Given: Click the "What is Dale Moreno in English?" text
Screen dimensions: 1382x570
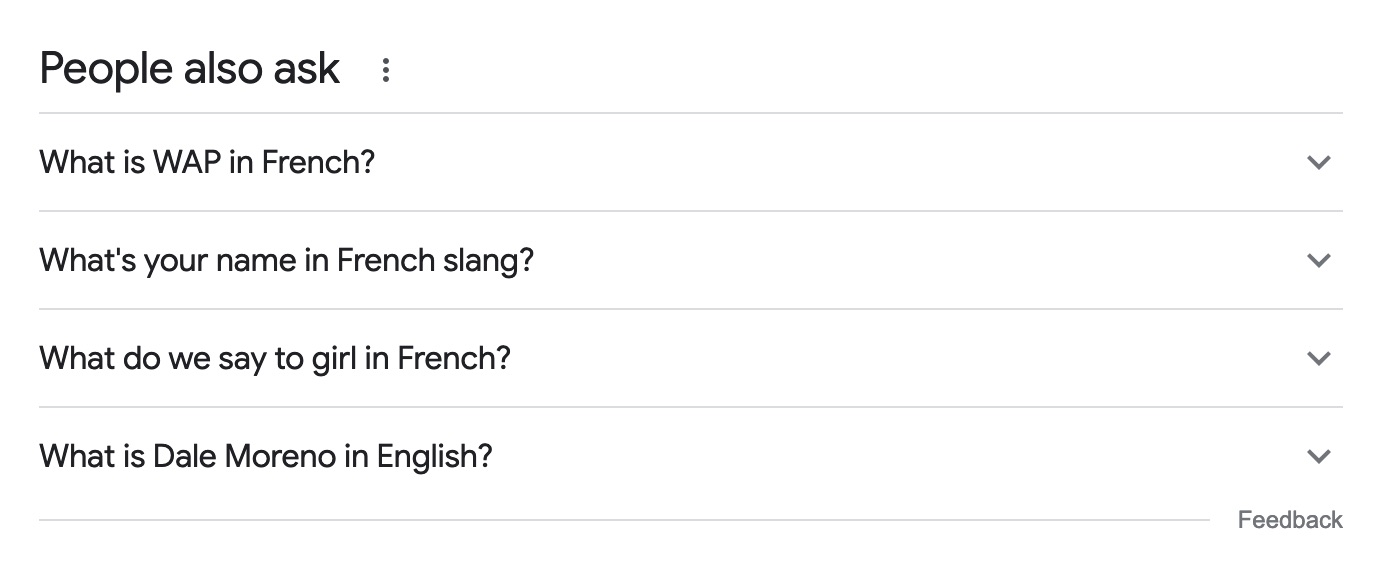Looking at the screenshot, I should pos(266,456).
